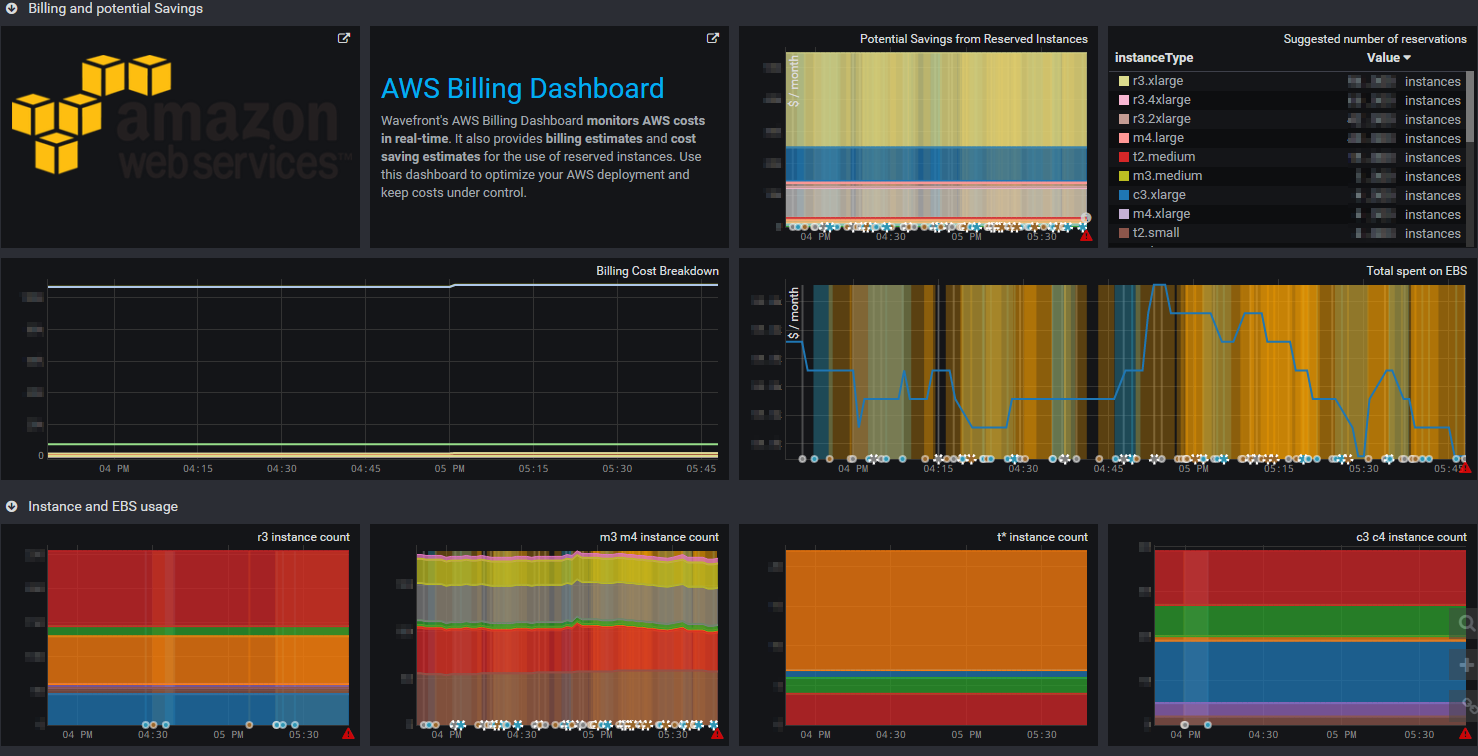Open the r3 instance count chart title
This screenshot has height=756, width=1478.
pos(303,537)
